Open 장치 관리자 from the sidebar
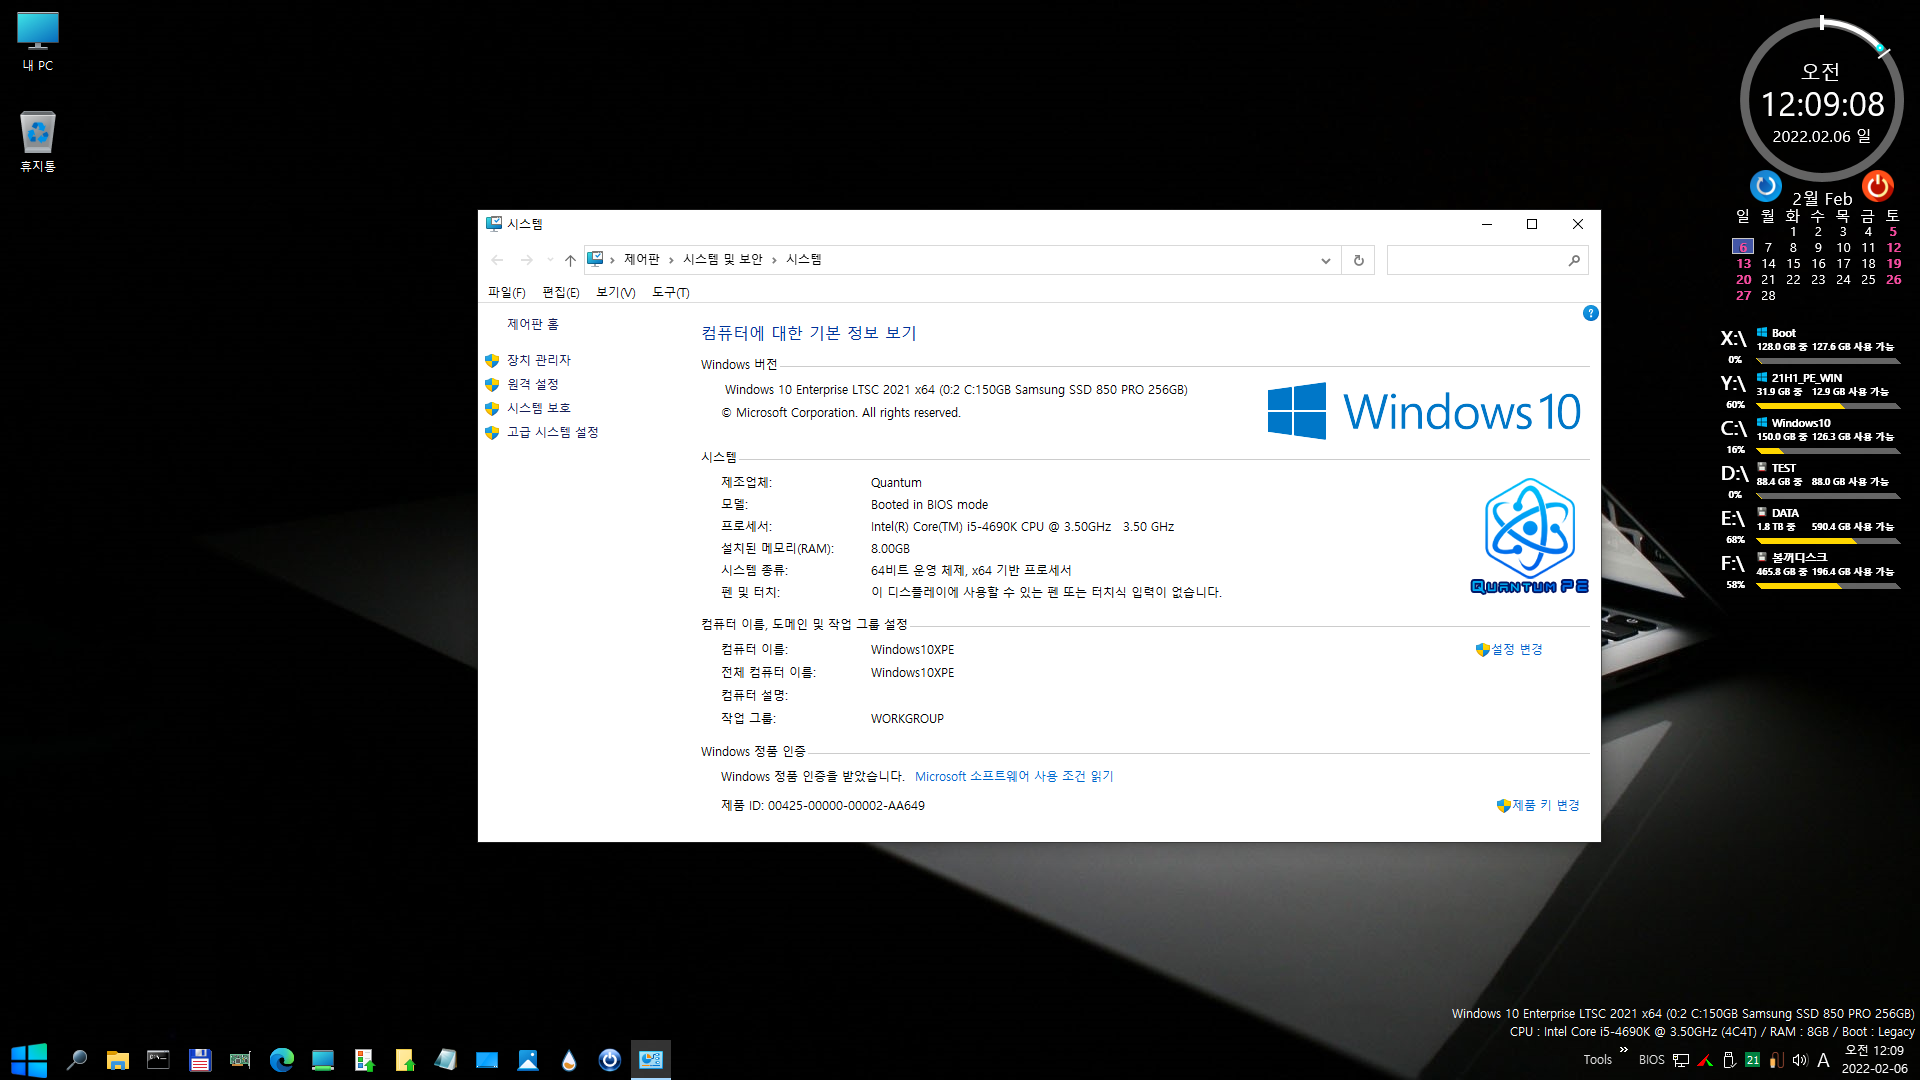Viewport: 1920px width, 1080px height. (538, 360)
